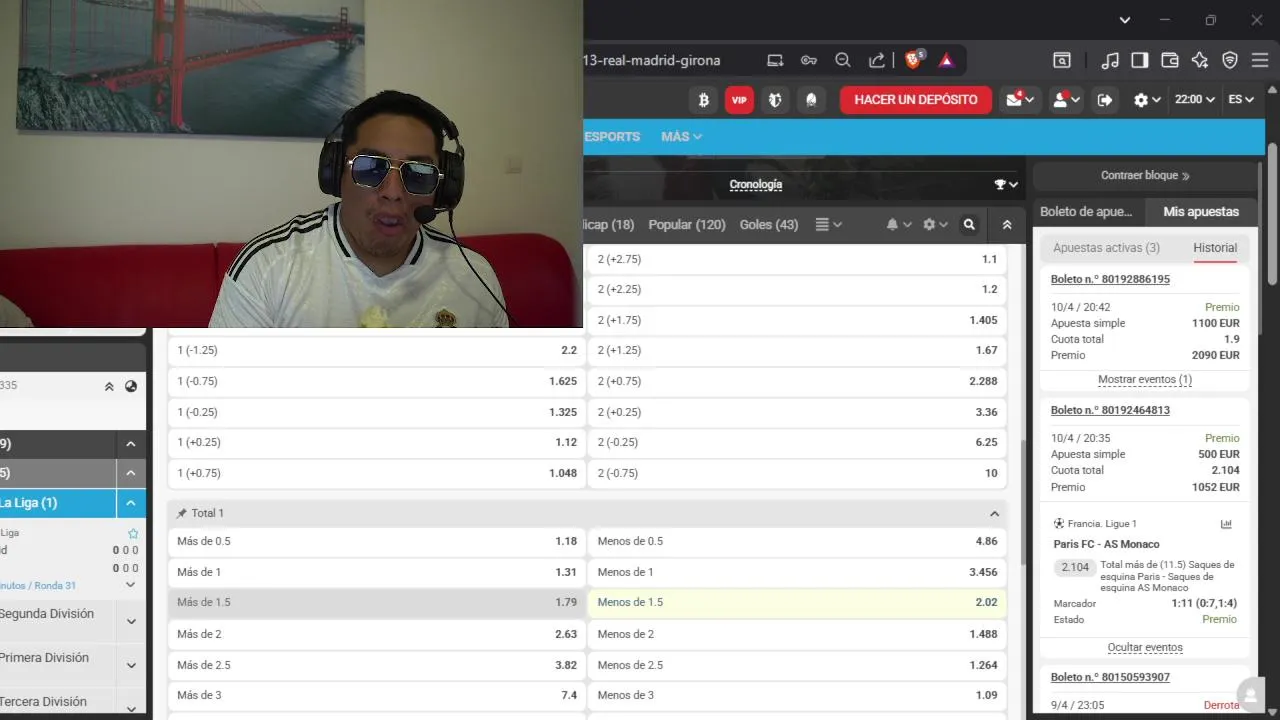Click HACER UN DEPÓSITO button

[916, 100]
